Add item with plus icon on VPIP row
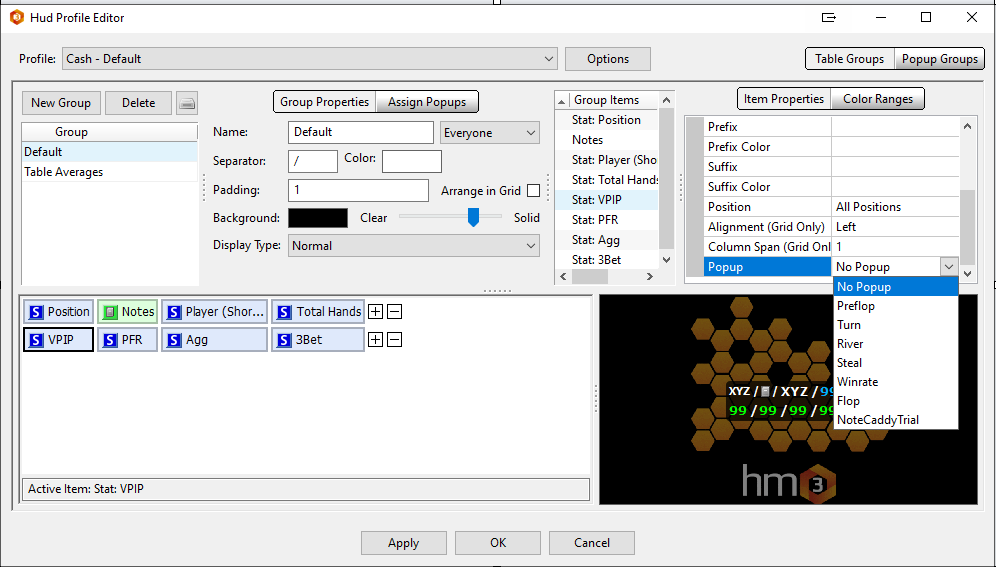 pos(375,340)
